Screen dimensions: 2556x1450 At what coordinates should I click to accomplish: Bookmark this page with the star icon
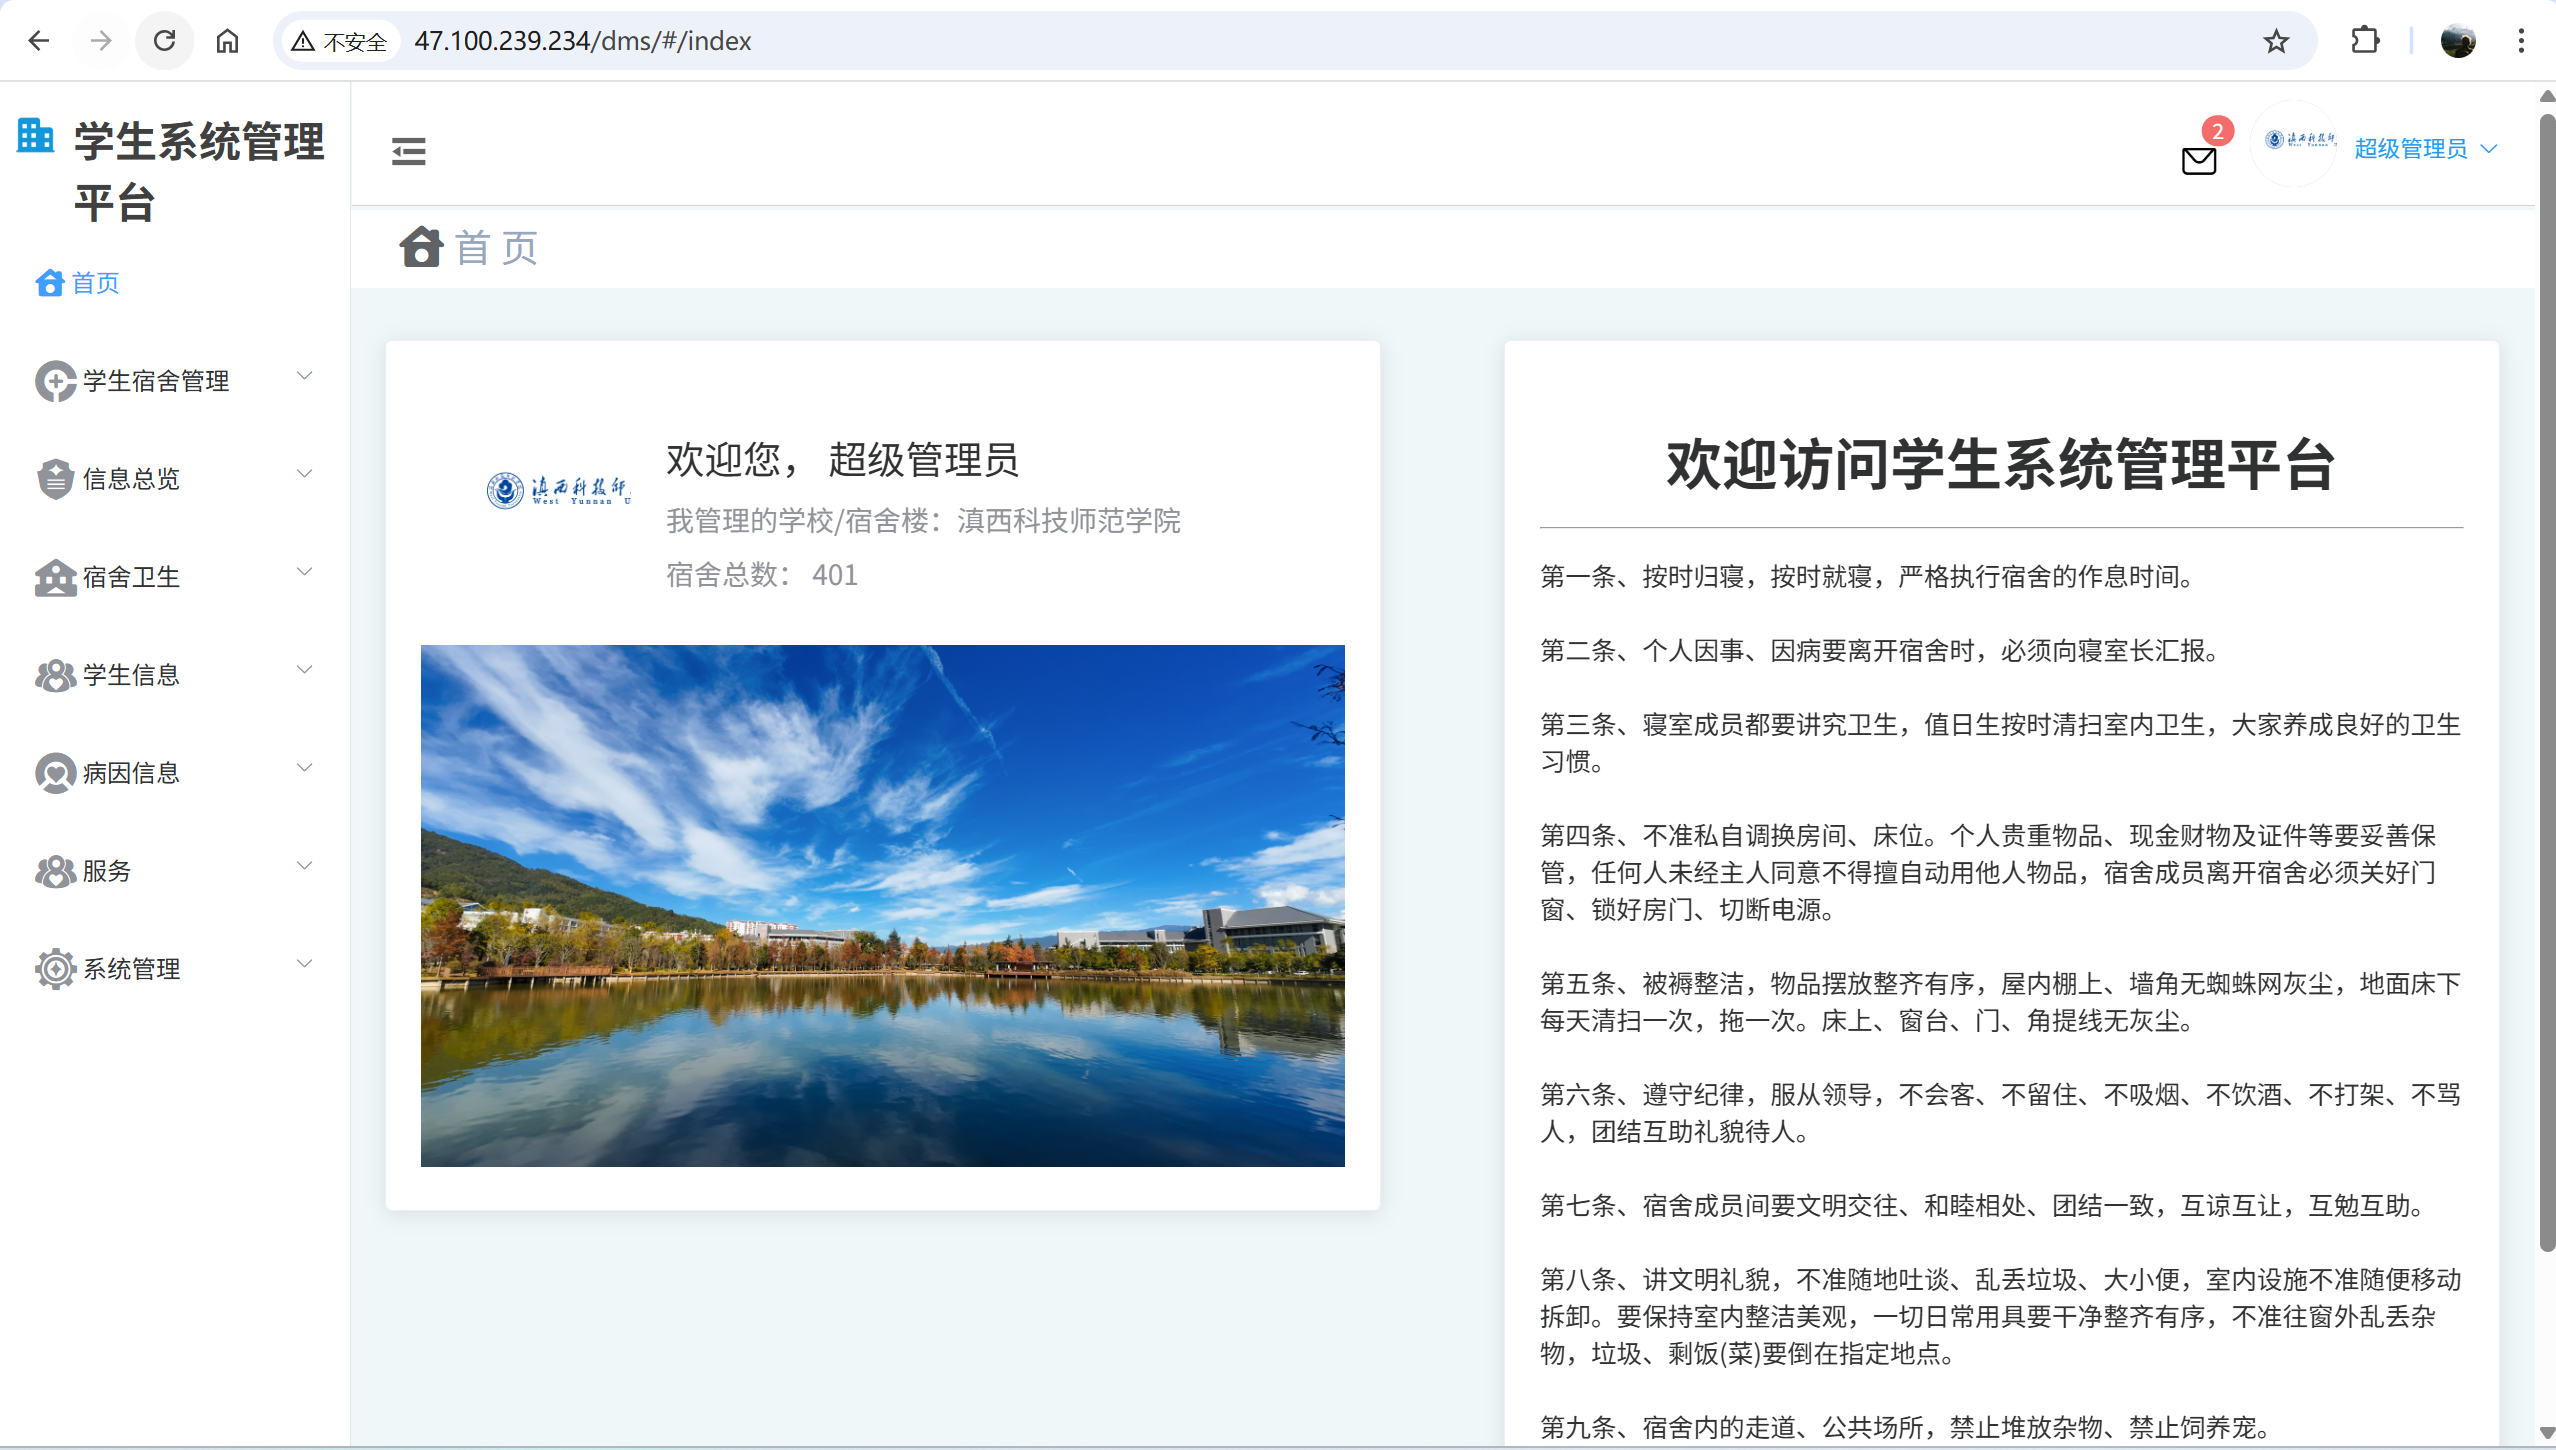tap(2276, 41)
